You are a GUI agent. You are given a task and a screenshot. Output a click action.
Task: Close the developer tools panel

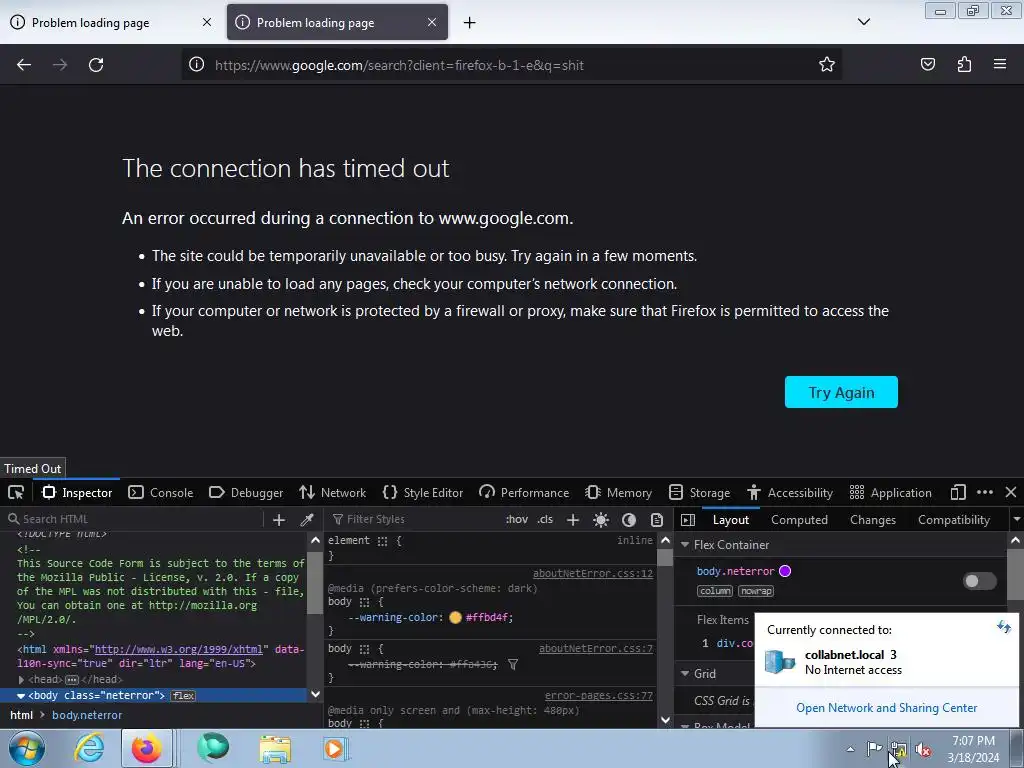pos(1011,492)
